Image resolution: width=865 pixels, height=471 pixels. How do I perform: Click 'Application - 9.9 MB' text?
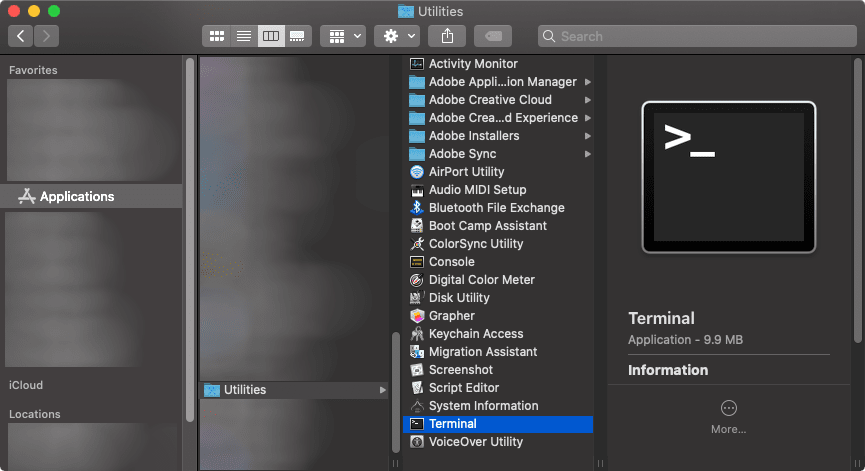click(685, 340)
